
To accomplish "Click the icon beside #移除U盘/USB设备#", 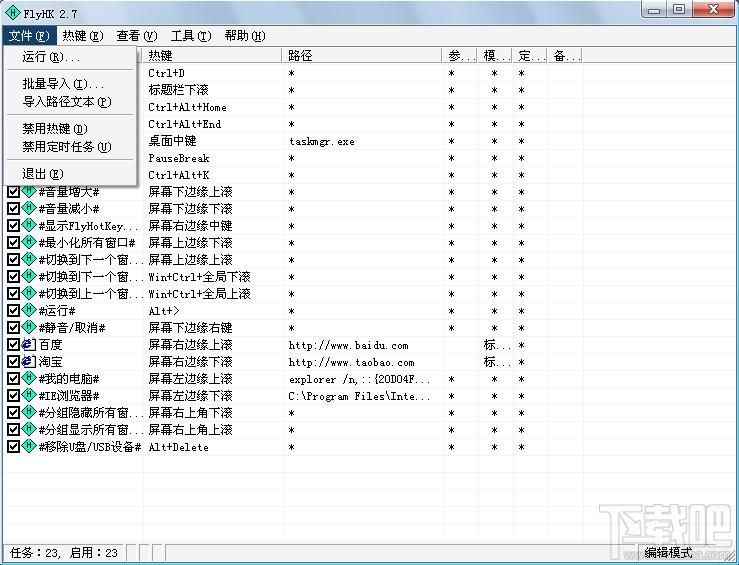I will 29,446.
